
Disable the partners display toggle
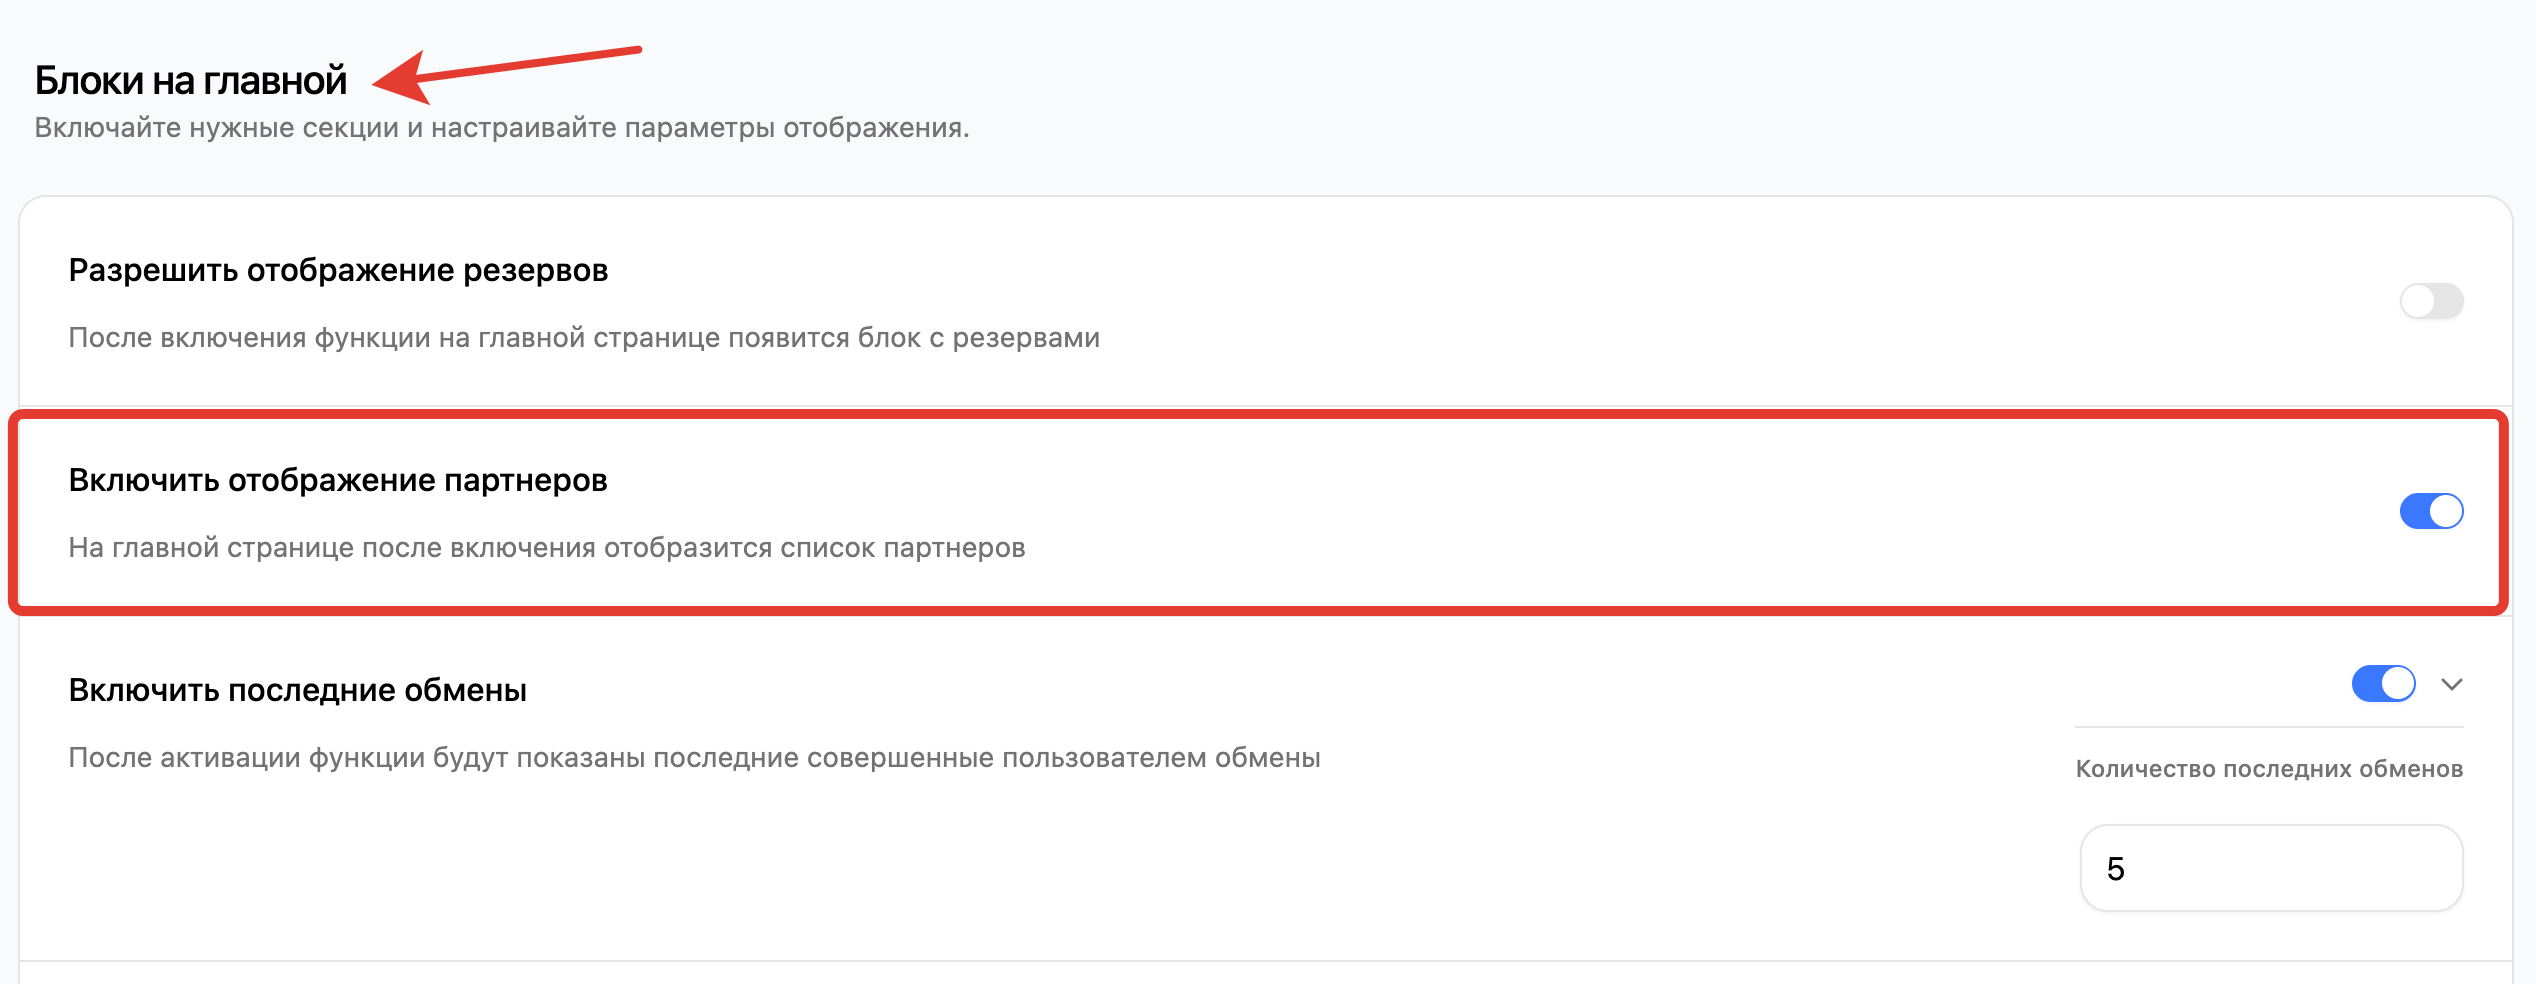click(2431, 511)
